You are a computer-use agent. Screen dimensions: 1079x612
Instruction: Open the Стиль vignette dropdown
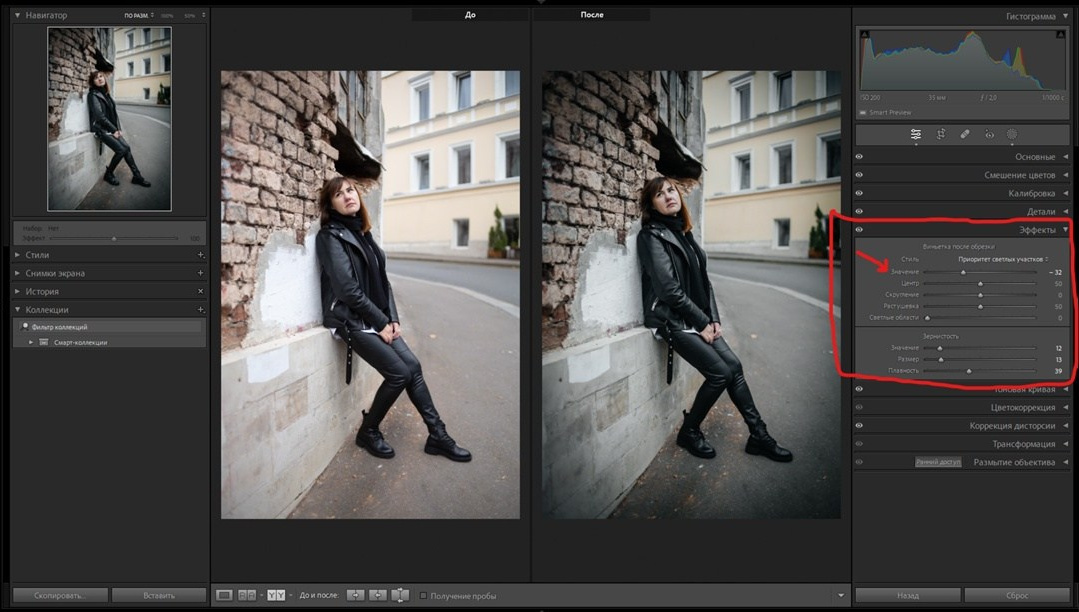pos(1002,259)
